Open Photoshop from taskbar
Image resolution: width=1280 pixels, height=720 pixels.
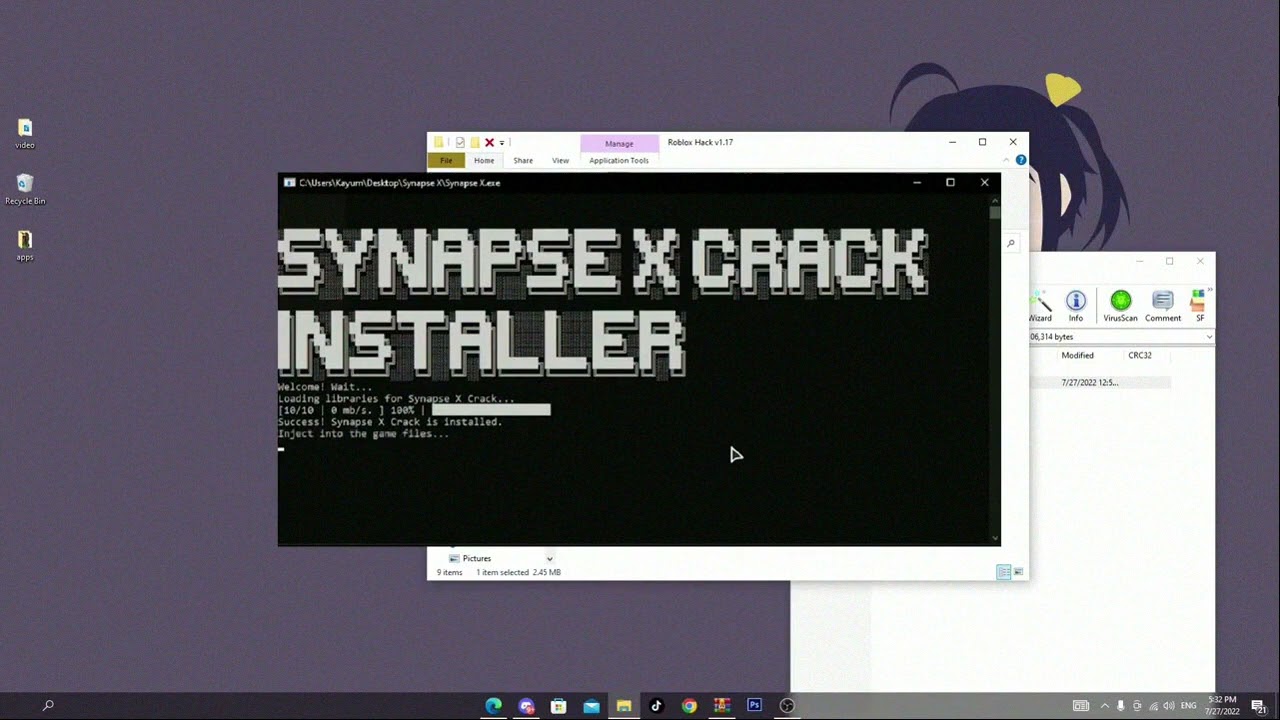tap(754, 706)
